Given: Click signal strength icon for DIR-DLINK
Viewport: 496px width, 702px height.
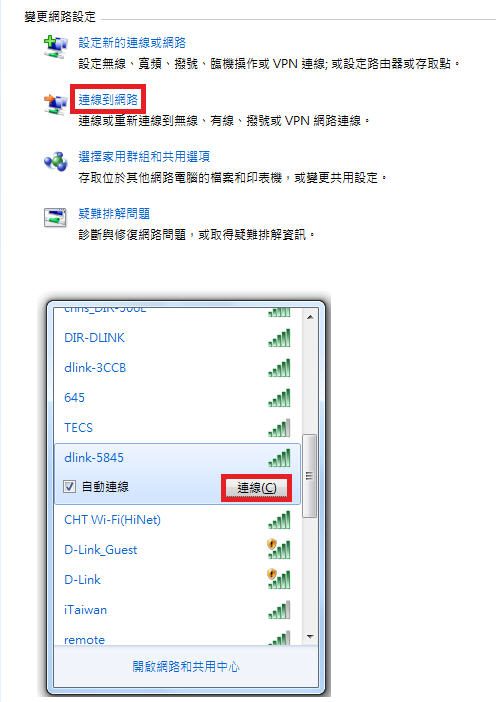Looking at the screenshot, I should tap(279, 338).
